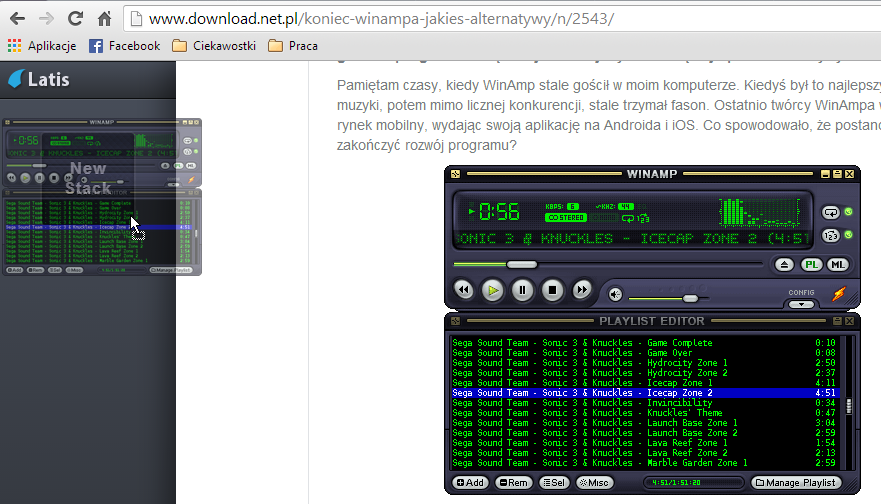
Task: Go back with browser back arrow
Action: tap(17, 19)
